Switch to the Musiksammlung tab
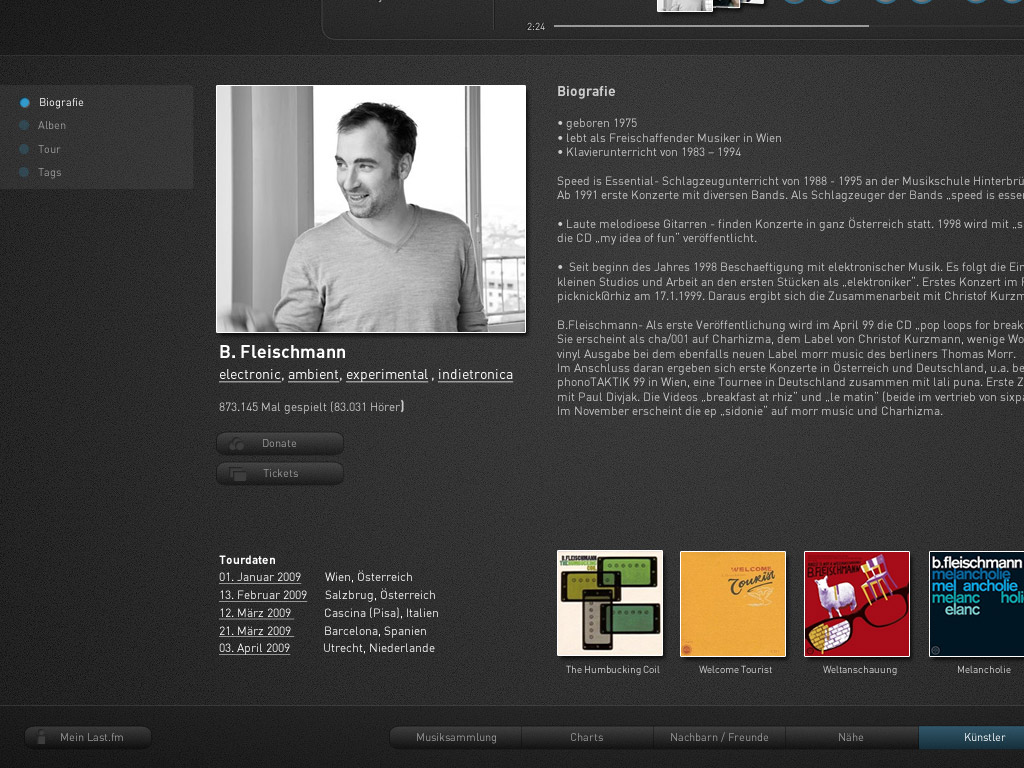Screen dimensions: 1024x768 (456, 737)
